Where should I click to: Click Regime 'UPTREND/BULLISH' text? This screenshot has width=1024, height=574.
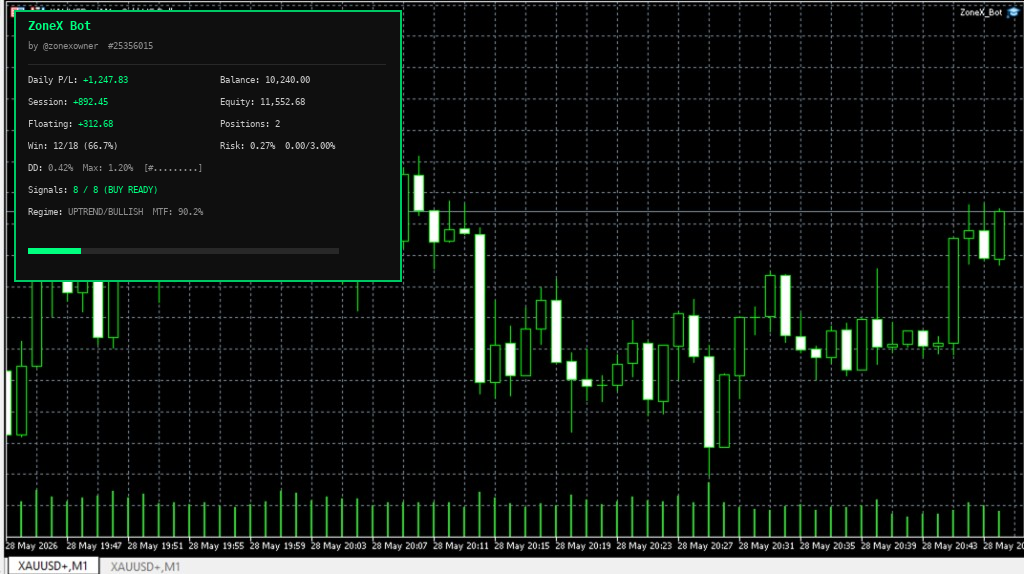coord(105,212)
